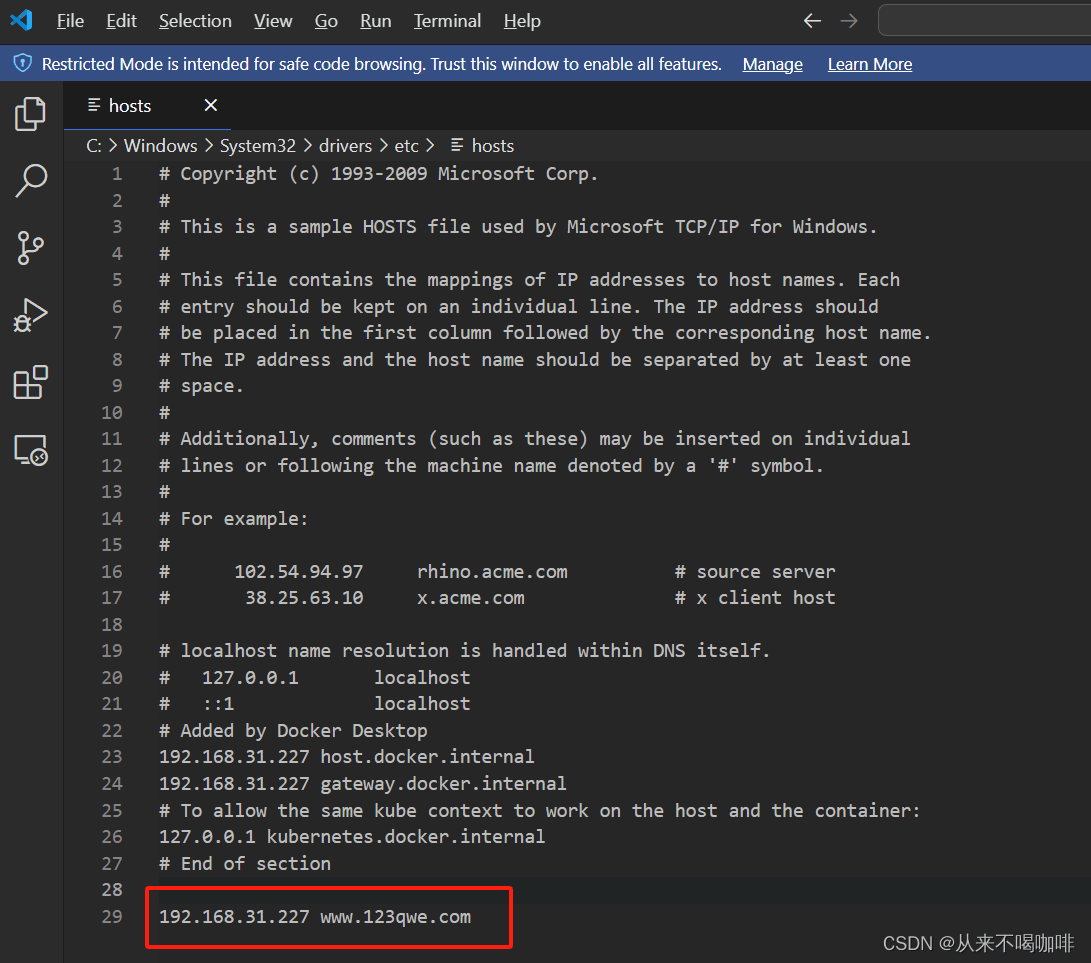Go back with the left arrow

point(812,21)
